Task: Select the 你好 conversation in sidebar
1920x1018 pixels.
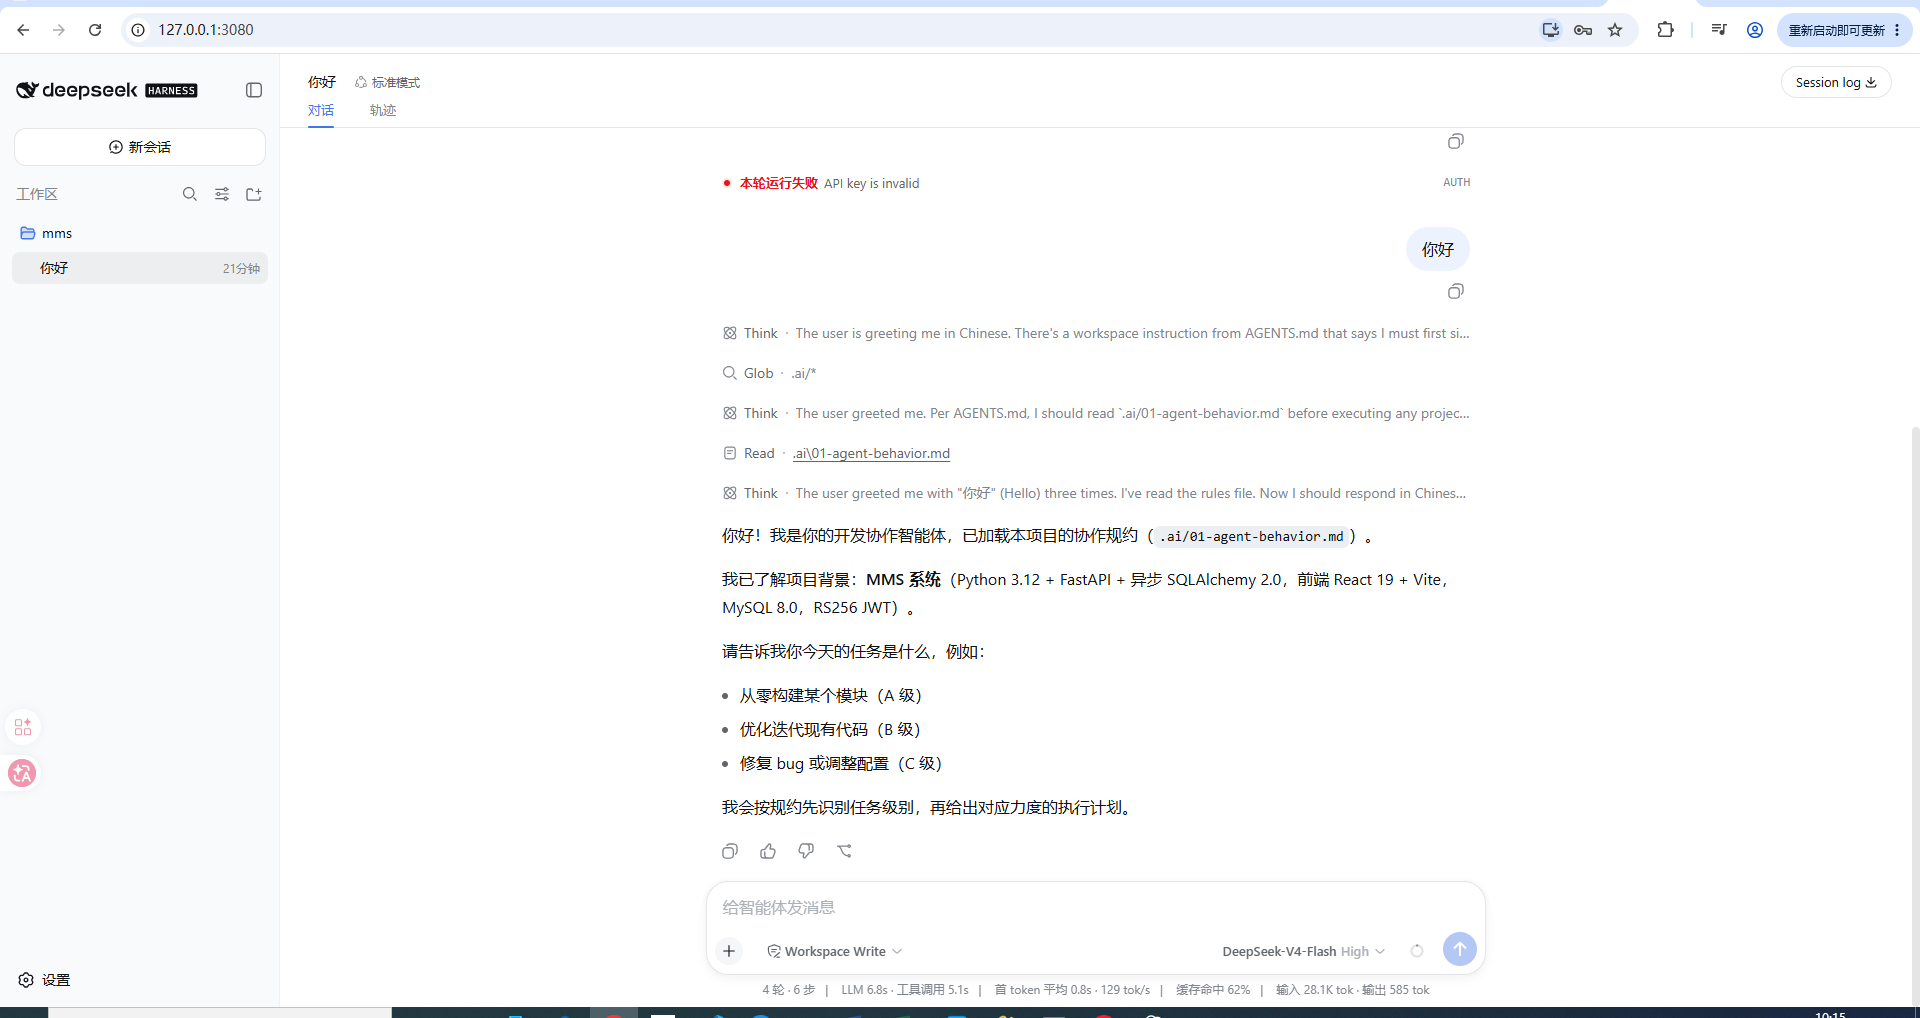Action: tap(140, 268)
